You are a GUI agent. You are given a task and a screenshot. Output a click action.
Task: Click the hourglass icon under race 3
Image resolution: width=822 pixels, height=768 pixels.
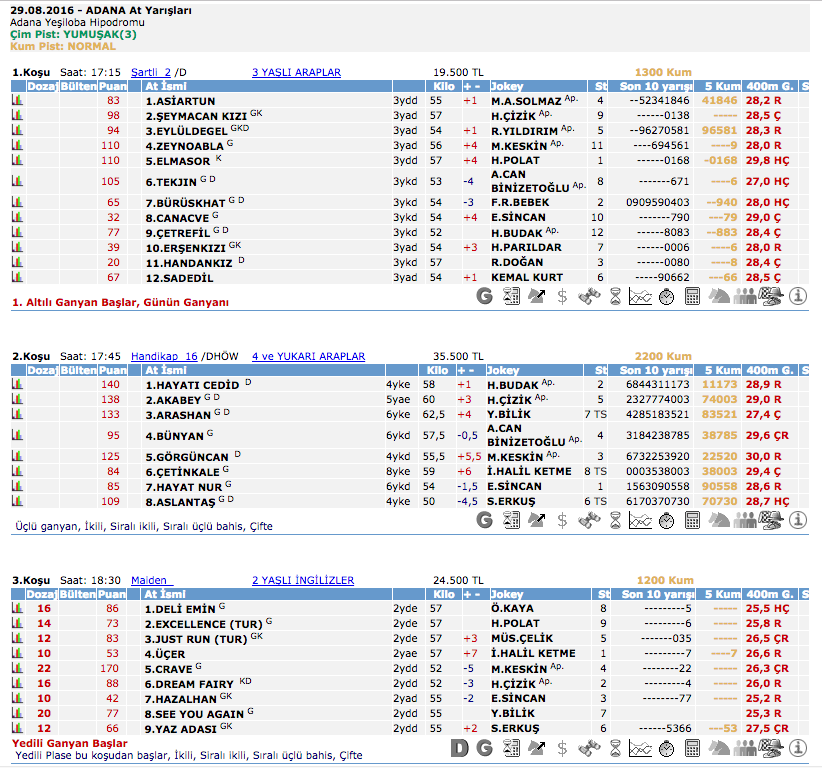coord(615,747)
